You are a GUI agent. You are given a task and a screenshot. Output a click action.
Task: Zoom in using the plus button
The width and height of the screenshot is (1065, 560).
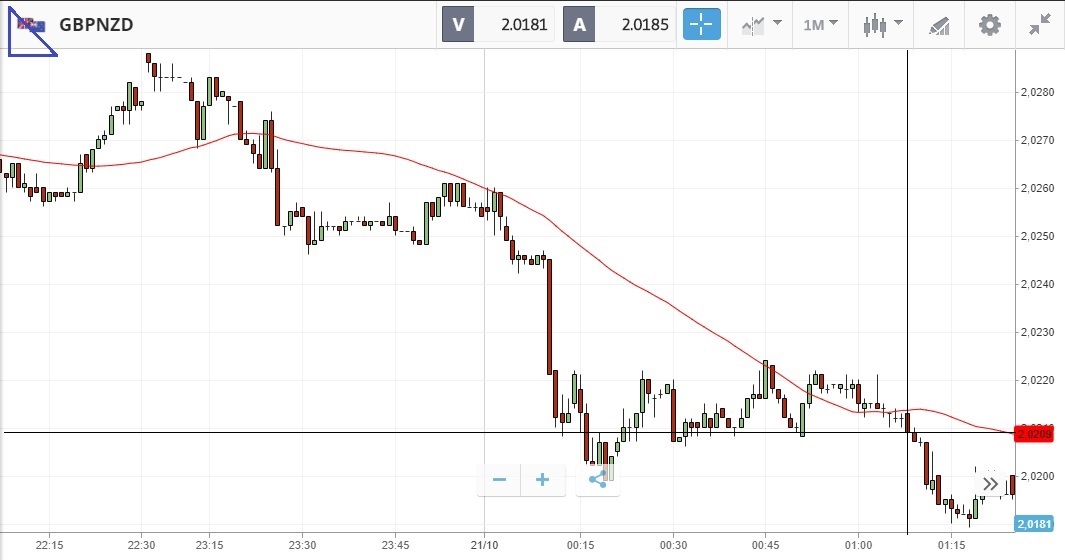[x=543, y=480]
